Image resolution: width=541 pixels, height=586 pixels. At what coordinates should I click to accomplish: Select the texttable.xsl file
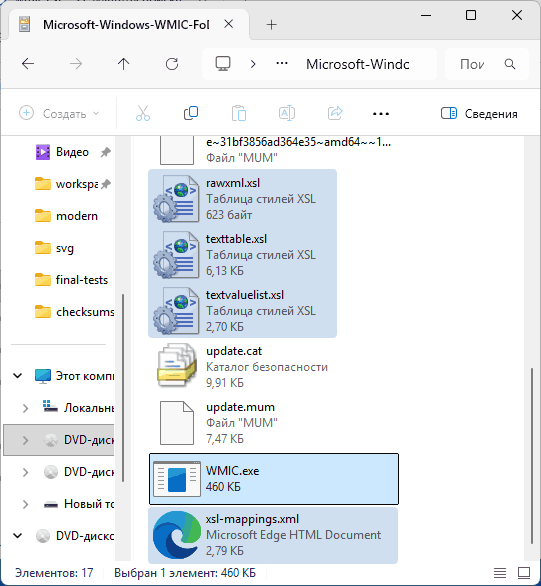[242, 254]
